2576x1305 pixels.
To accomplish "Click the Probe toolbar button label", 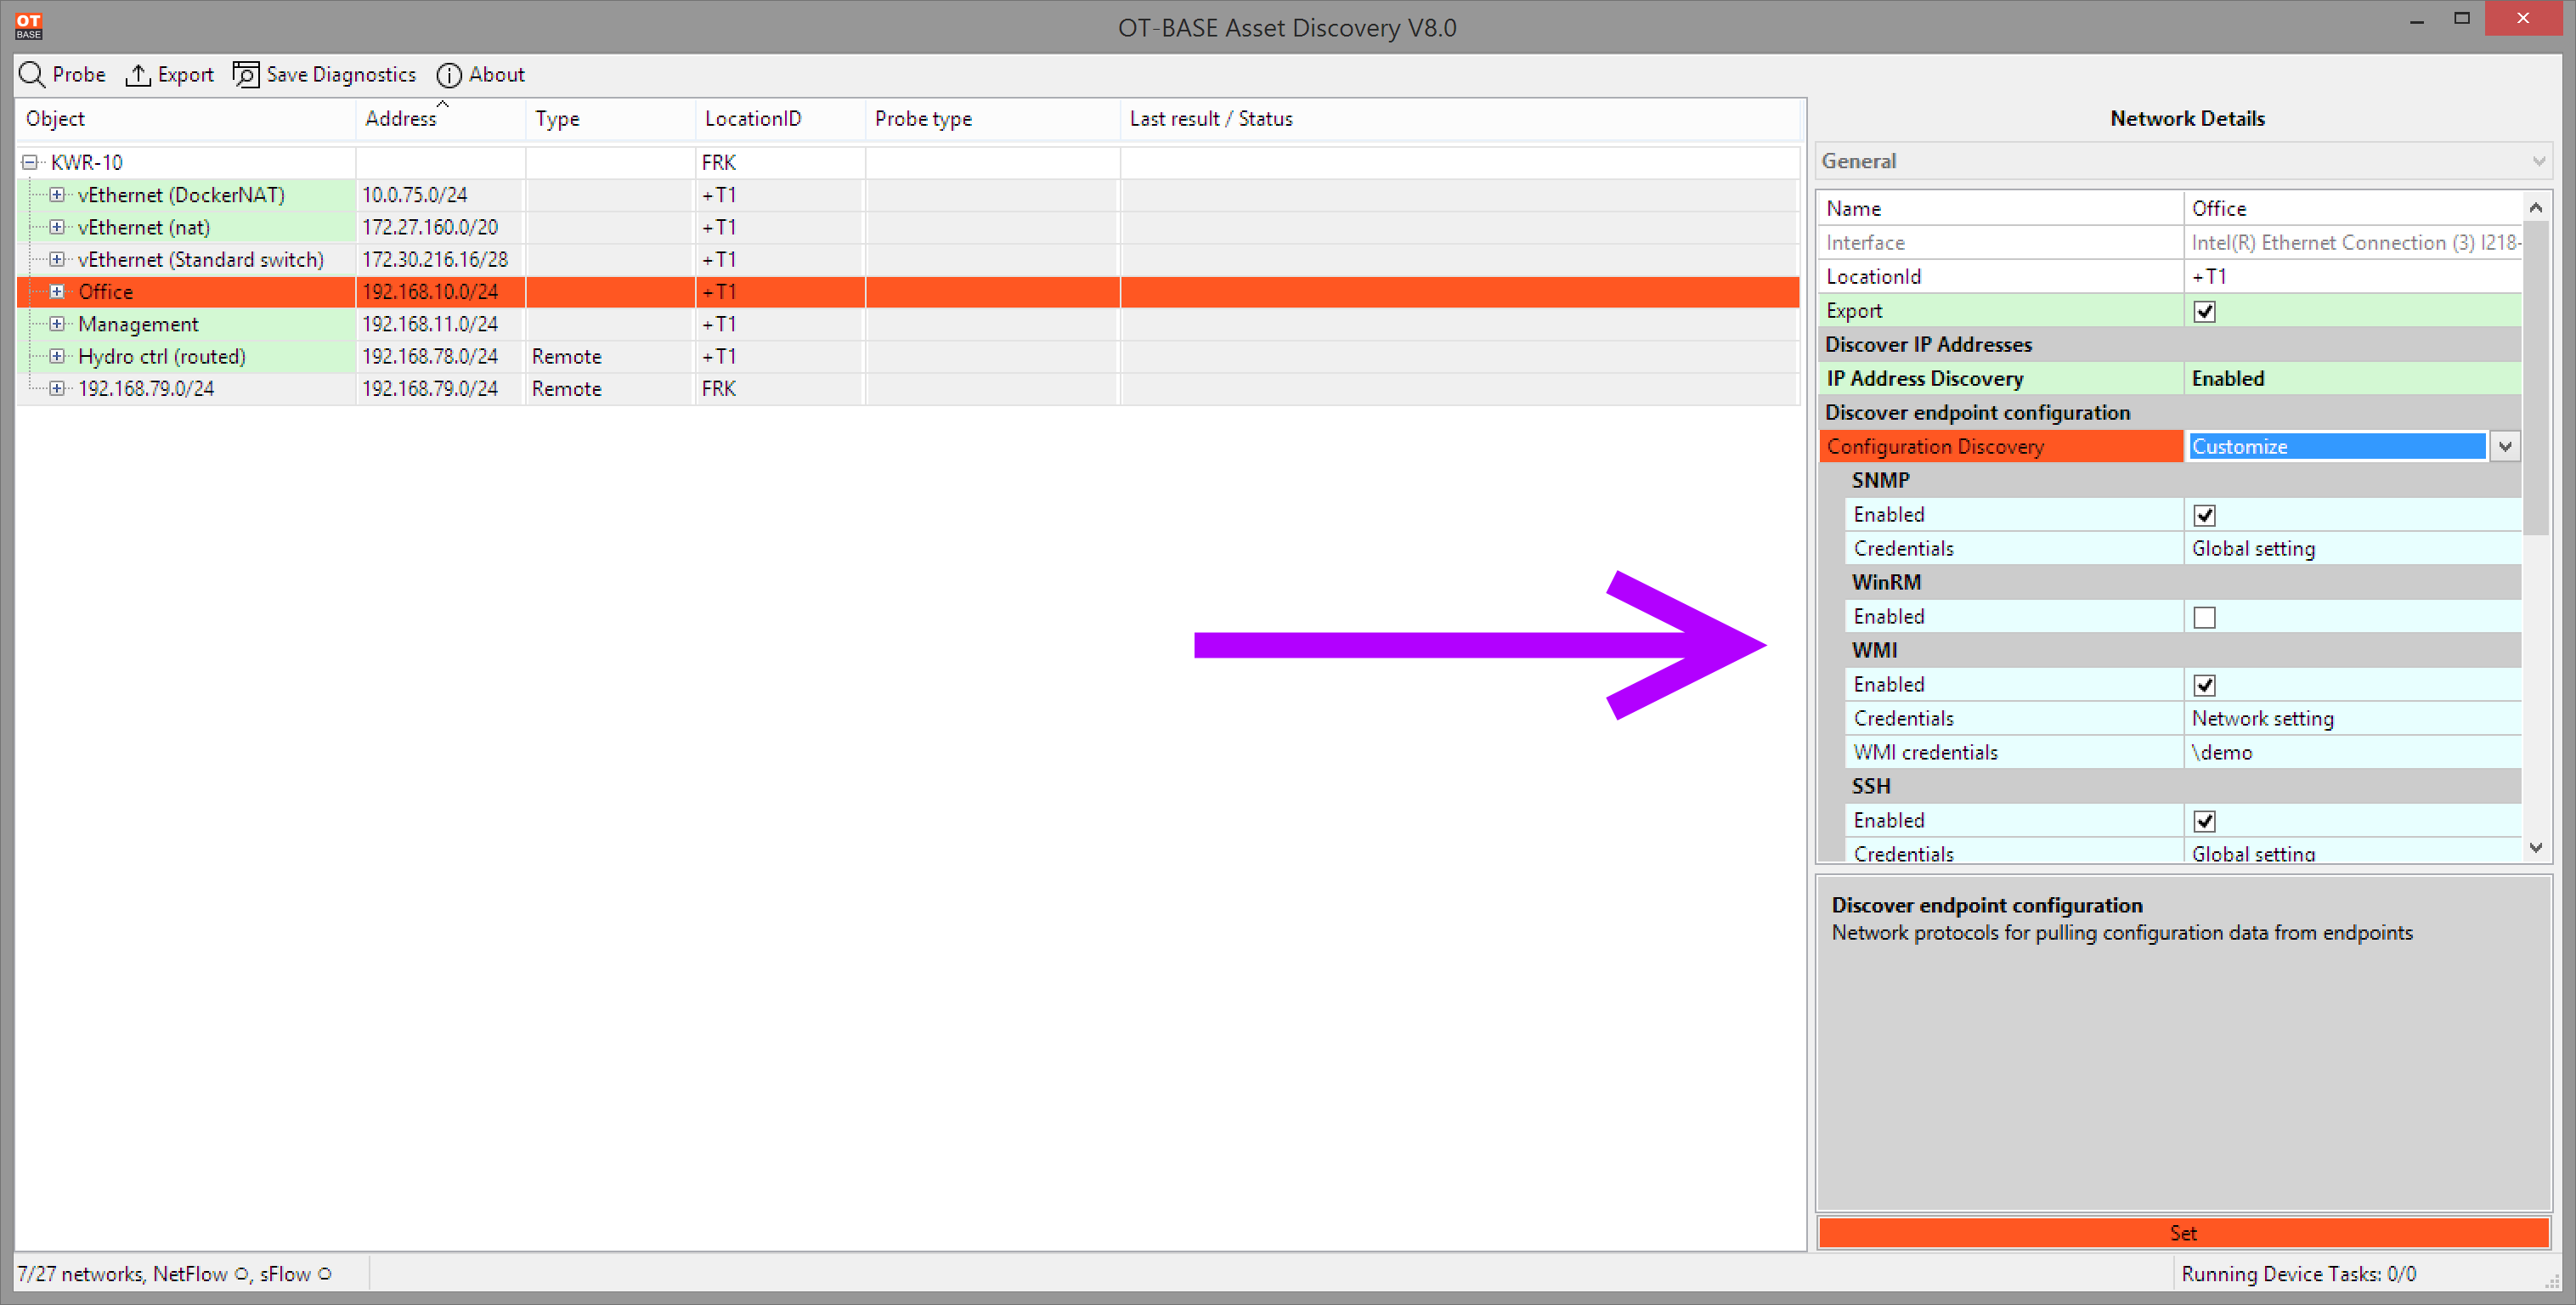I will point(79,75).
